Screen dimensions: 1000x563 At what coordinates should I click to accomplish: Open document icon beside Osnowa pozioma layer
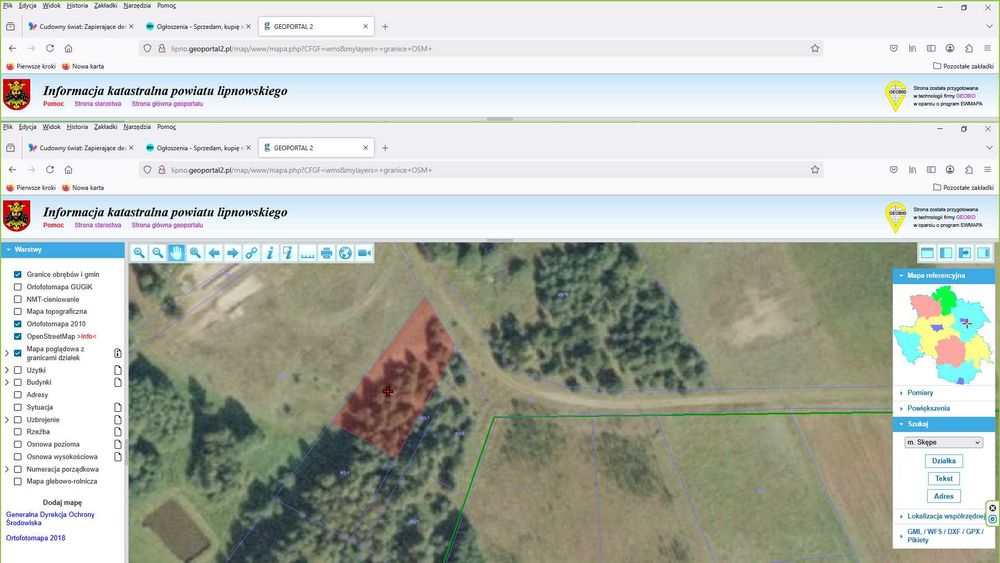(x=117, y=444)
